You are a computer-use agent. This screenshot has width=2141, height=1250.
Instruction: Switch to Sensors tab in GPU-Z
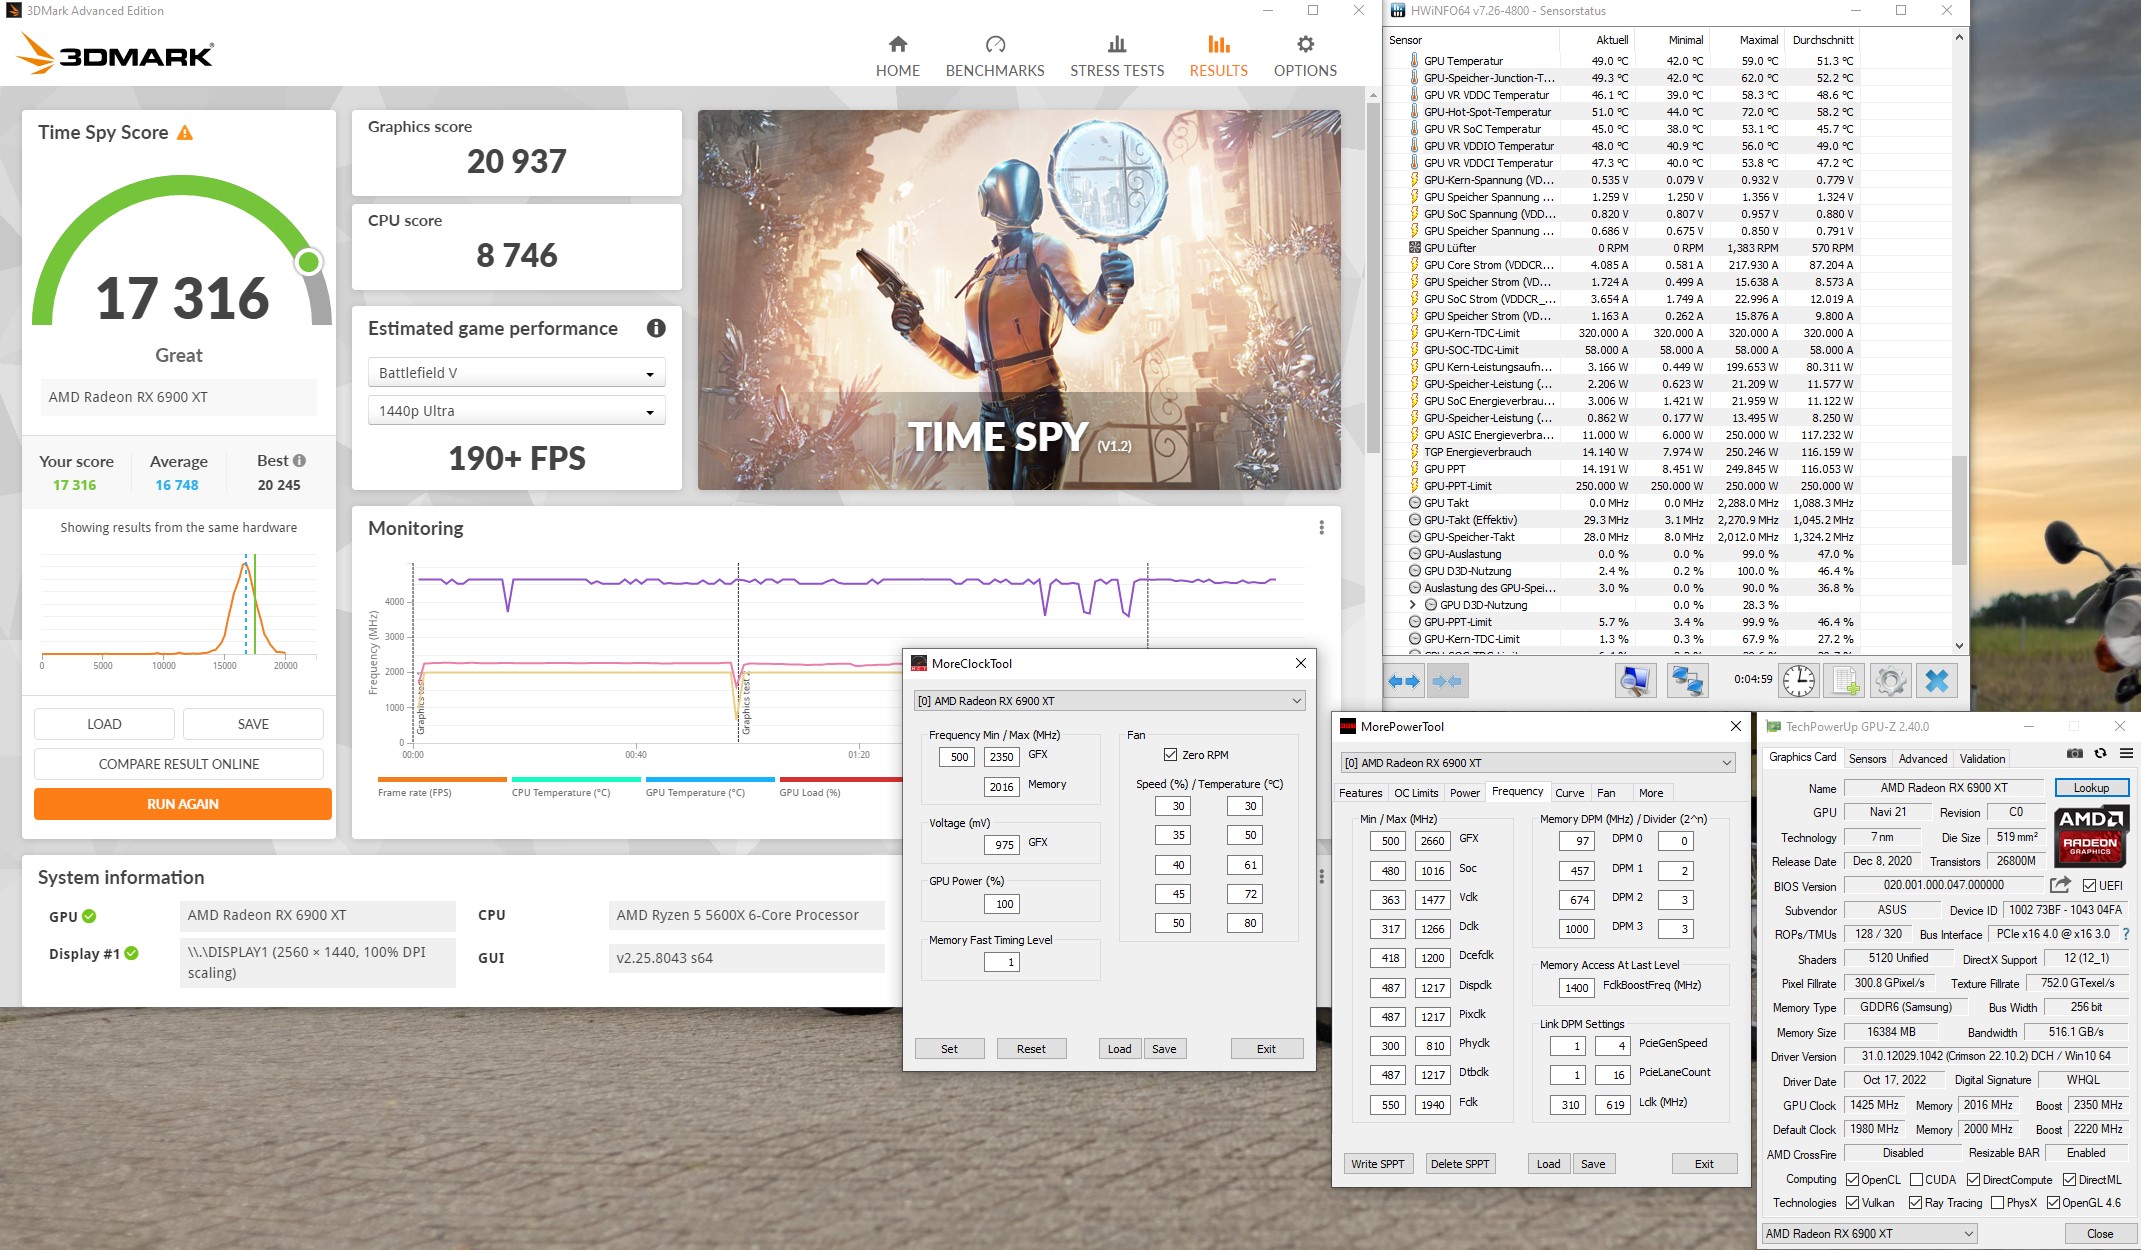(1867, 759)
